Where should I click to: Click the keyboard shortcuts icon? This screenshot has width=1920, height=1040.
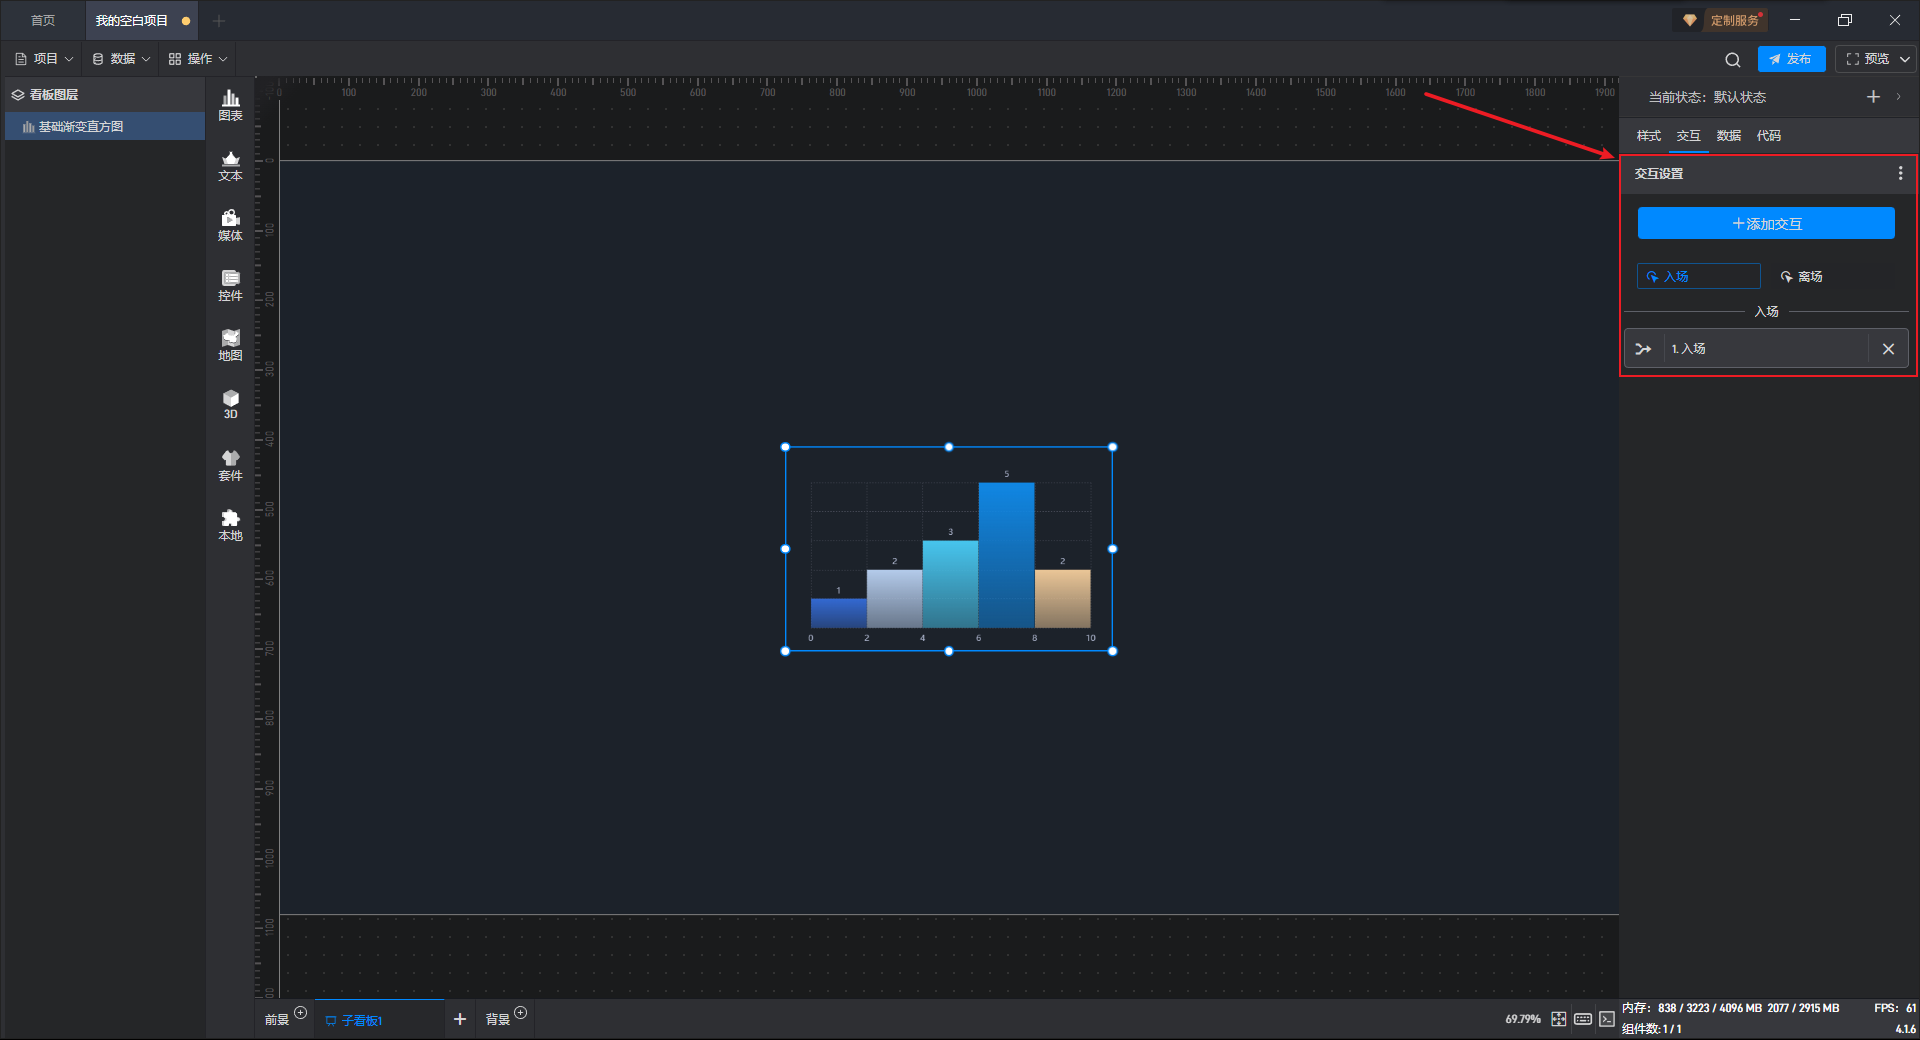1583,1019
